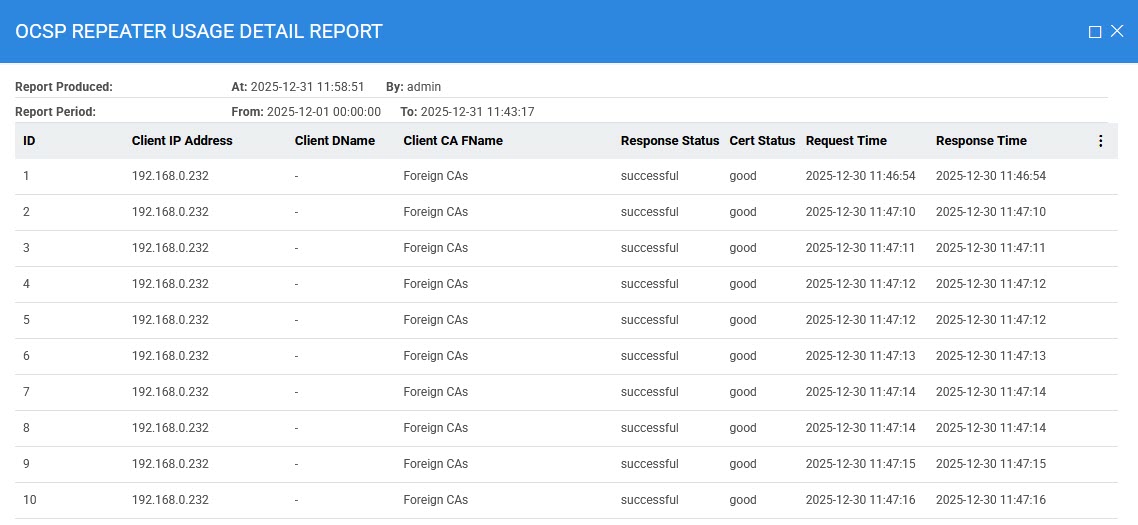Viewport: 1138px width, 525px height.
Task: Open the column options kebab menu
Action: pyautogui.click(x=1100, y=141)
